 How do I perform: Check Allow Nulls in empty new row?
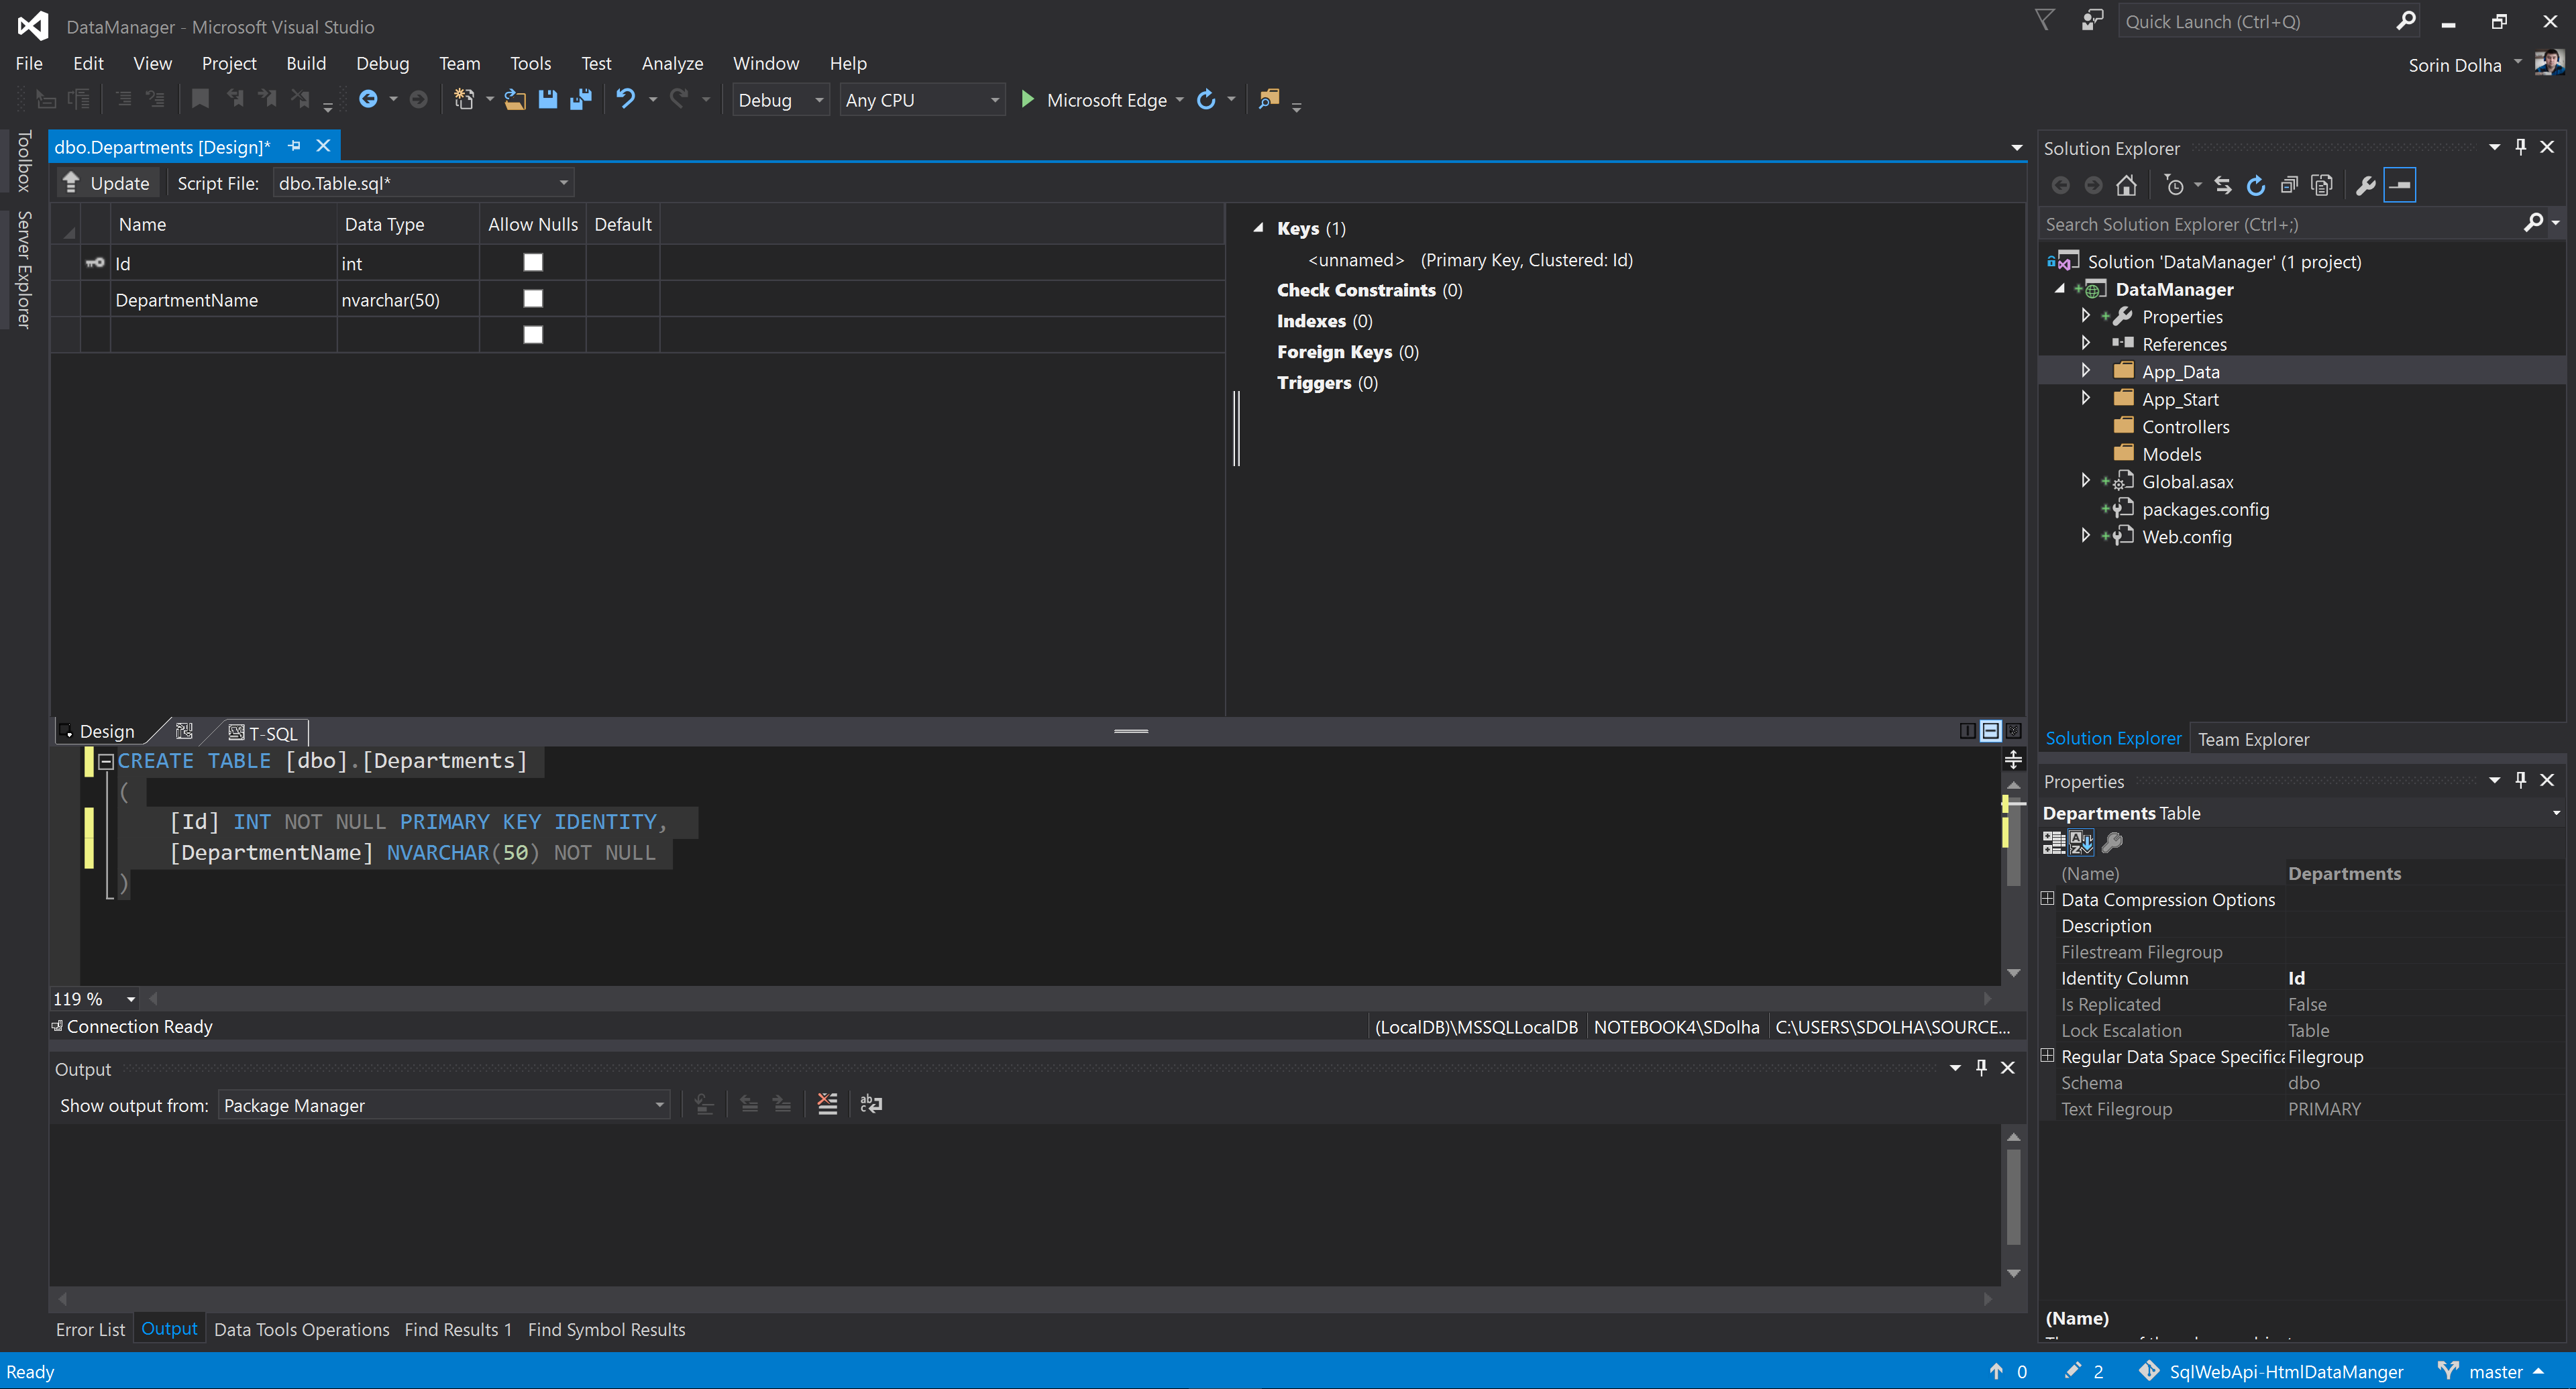pos(533,335)
